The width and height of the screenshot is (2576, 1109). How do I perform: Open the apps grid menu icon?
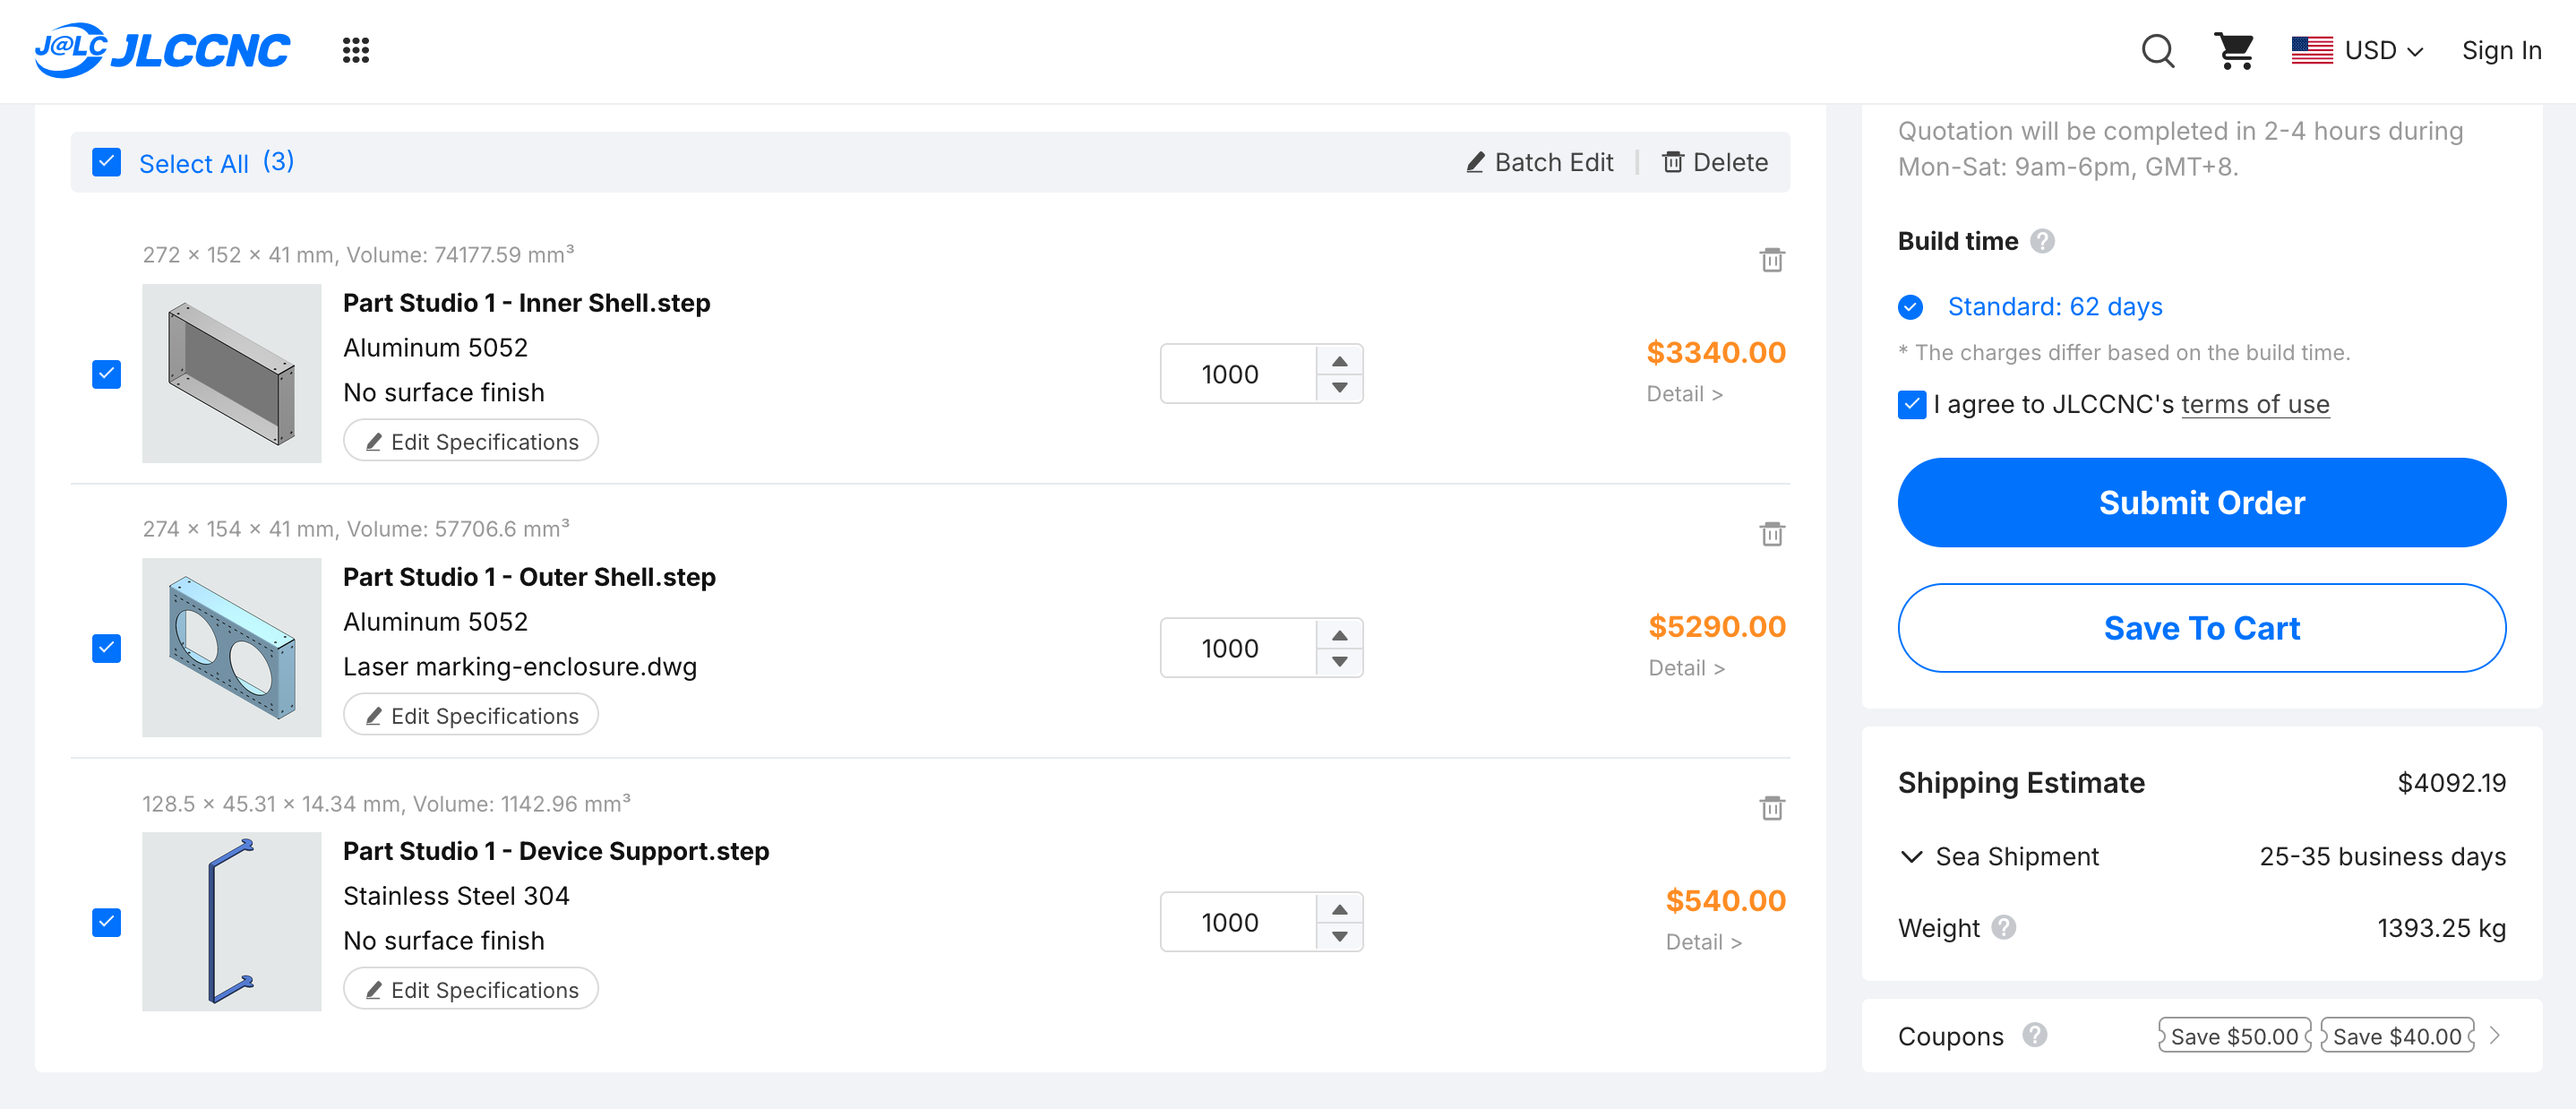[355, 50]
